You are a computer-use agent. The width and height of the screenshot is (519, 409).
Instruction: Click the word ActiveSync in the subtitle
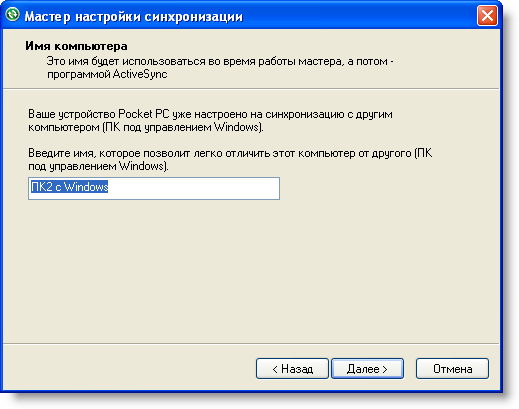click(x=140, y=74)
